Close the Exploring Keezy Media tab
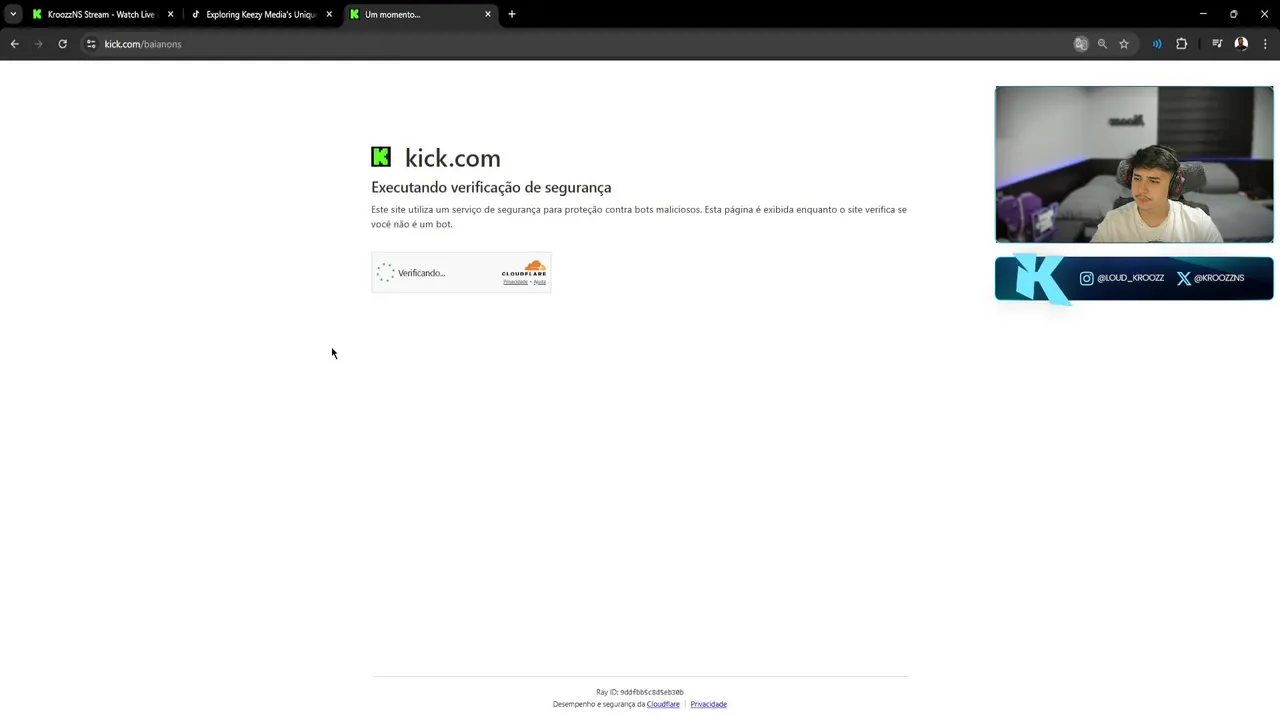Screen dimensions: 1280x720 pyautogui.click(x=329, y=14)
